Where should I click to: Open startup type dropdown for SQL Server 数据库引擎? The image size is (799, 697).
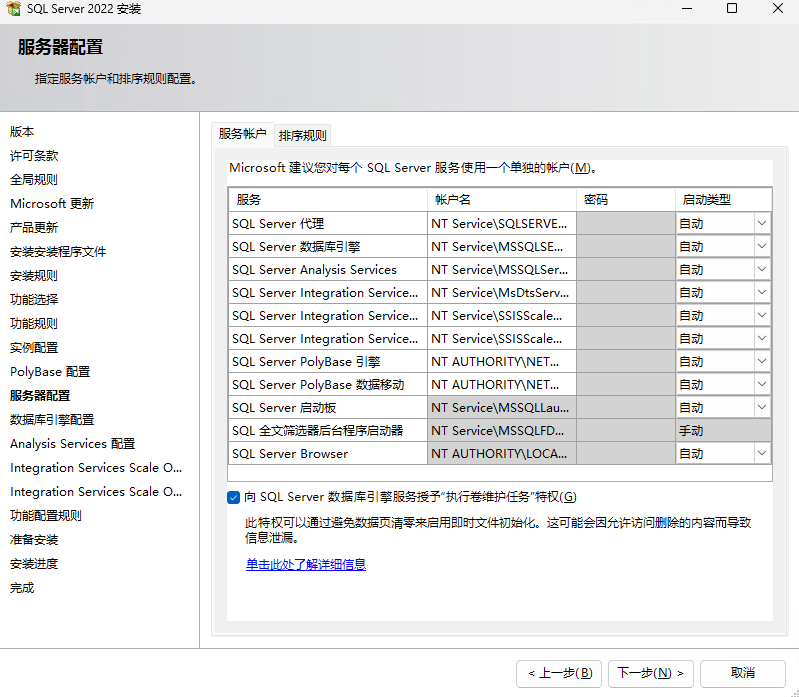(x=762, y=246)
